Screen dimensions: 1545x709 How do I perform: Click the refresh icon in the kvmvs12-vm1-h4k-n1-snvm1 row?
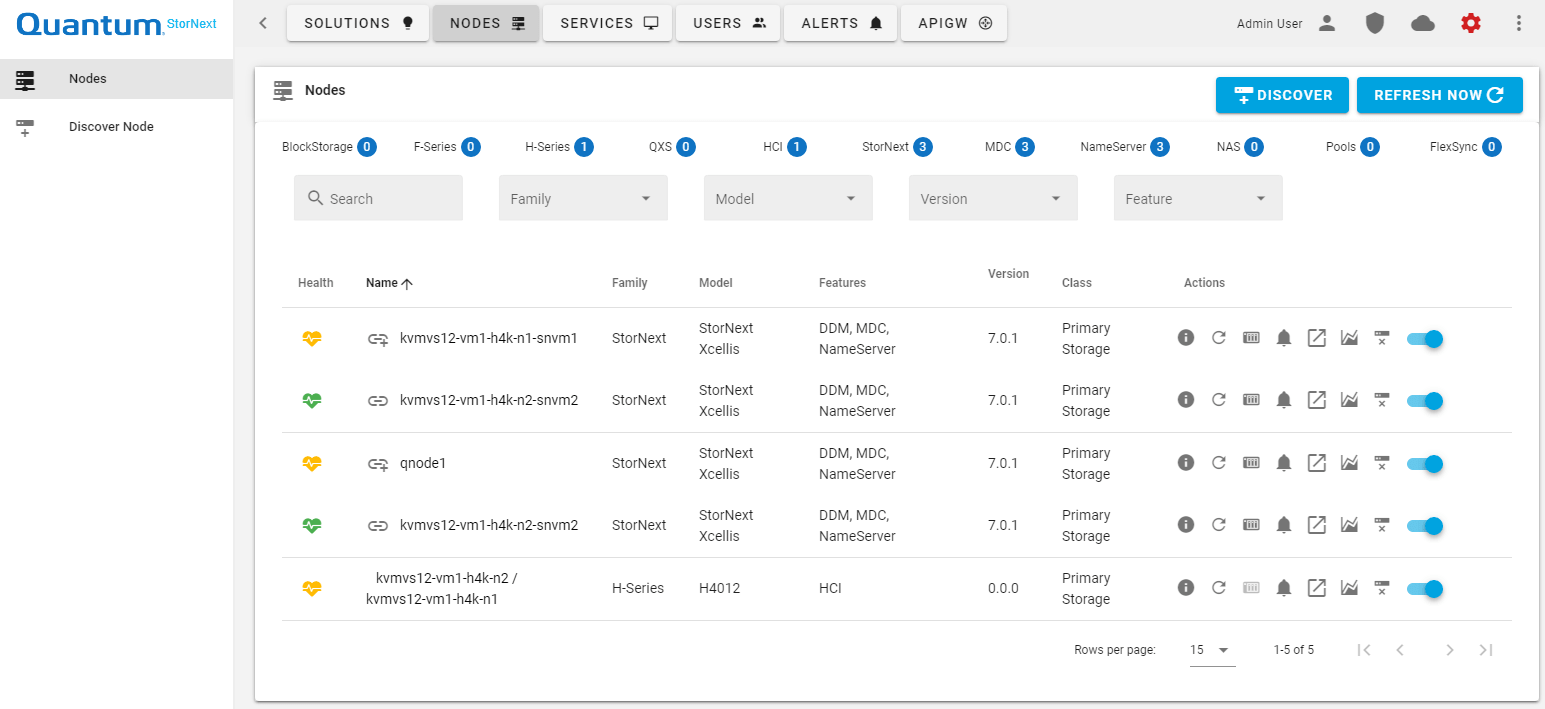tap(1218, 338)
